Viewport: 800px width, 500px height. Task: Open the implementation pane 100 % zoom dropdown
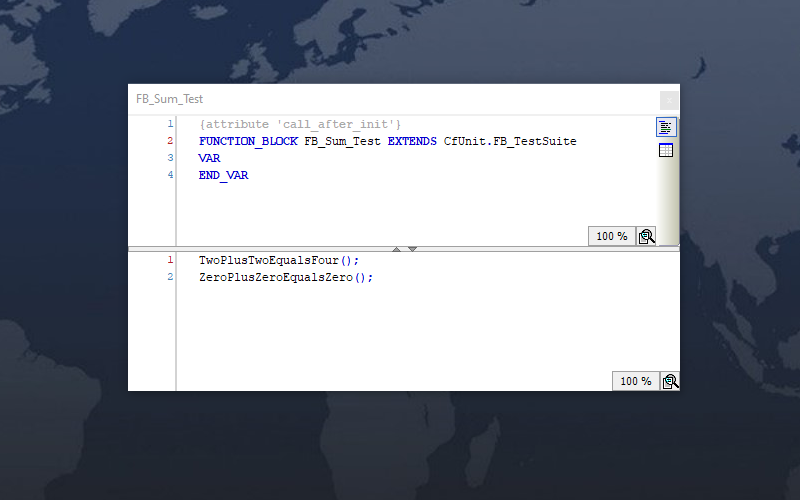coord(635,381)
